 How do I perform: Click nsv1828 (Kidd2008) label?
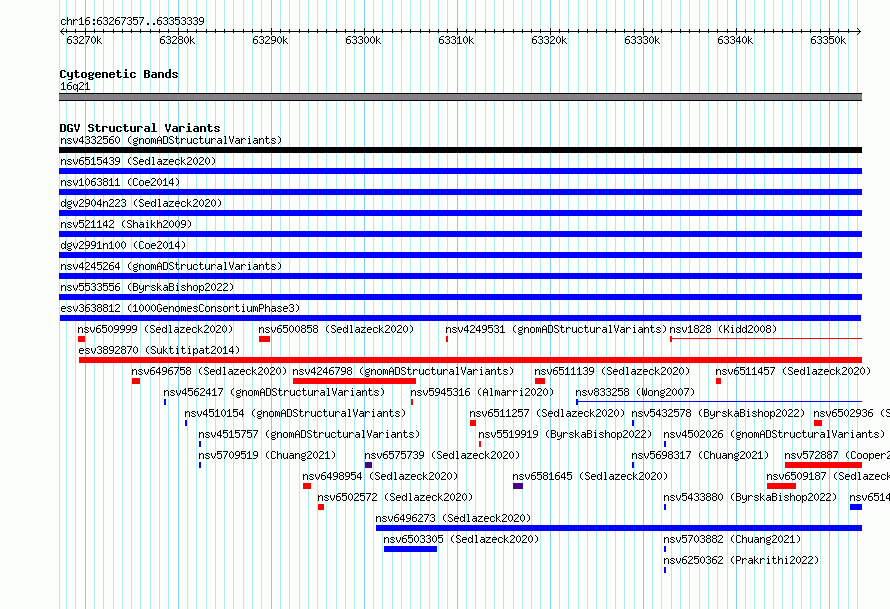click(723, 329)
